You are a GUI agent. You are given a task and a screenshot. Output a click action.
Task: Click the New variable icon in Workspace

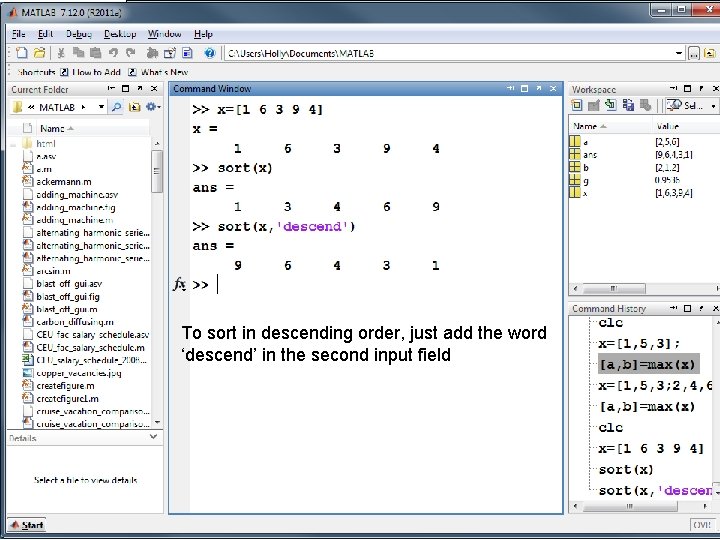(576, 106)
